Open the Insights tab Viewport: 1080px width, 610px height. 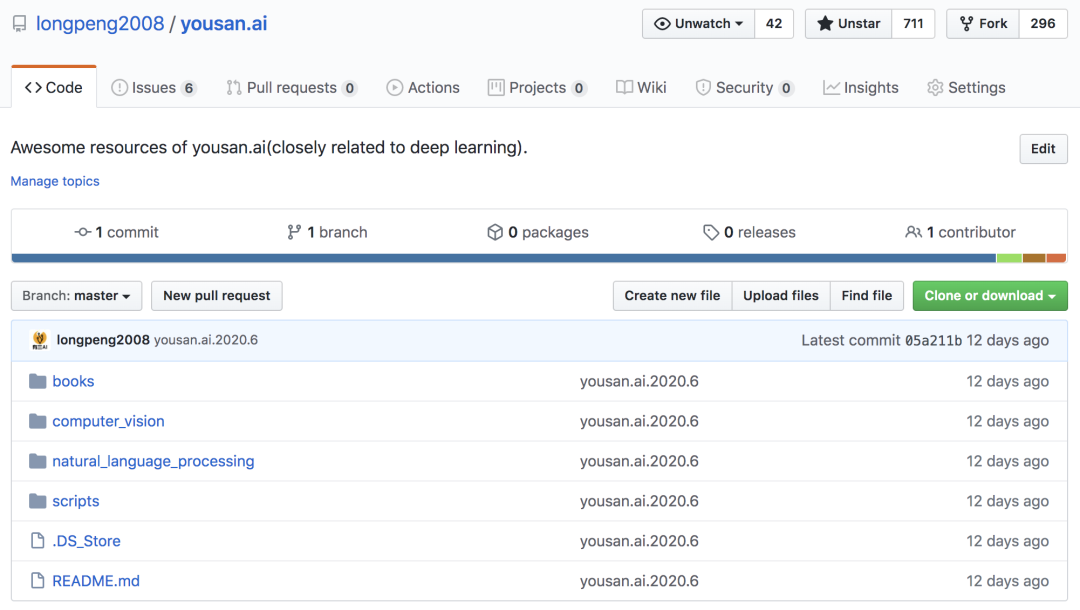[861, 87]
